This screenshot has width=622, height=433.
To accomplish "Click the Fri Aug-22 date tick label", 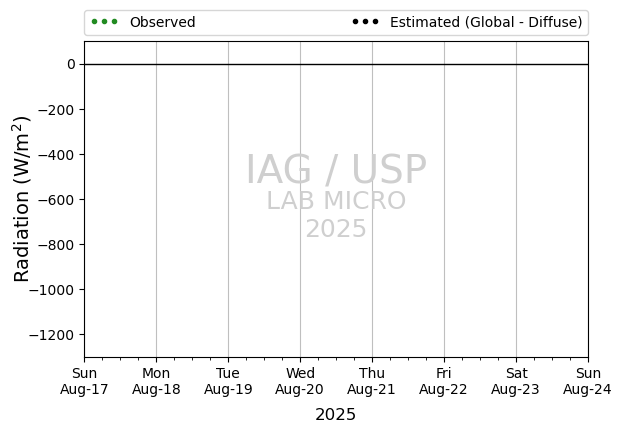I will pos(443,381).
